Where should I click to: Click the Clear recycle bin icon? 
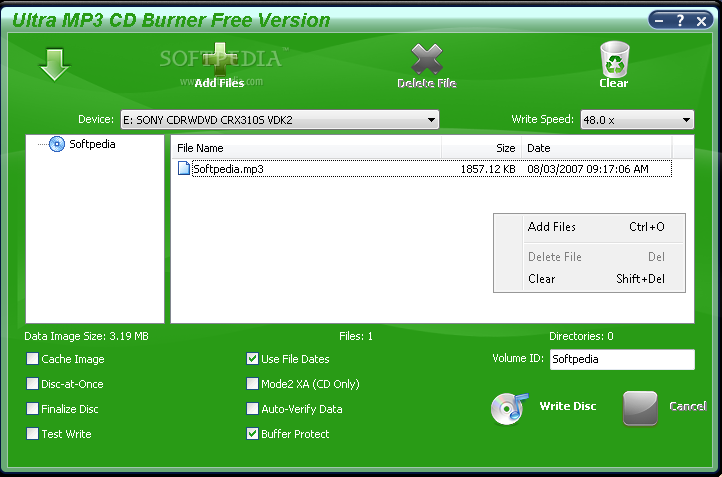(614, 59)
